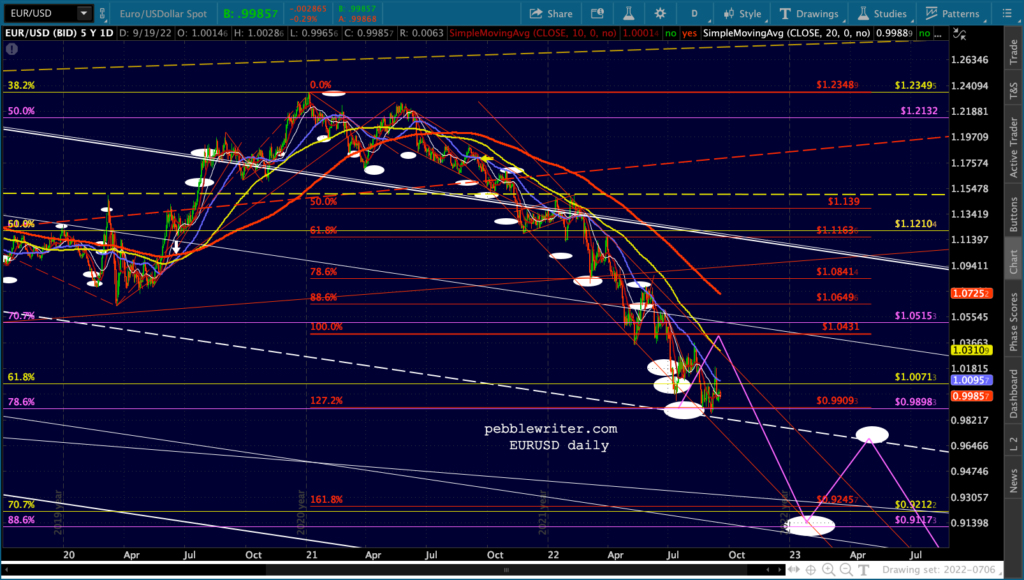Screen dimensions: 1024x580
Task: Open the Share menu
Action: 551,13
